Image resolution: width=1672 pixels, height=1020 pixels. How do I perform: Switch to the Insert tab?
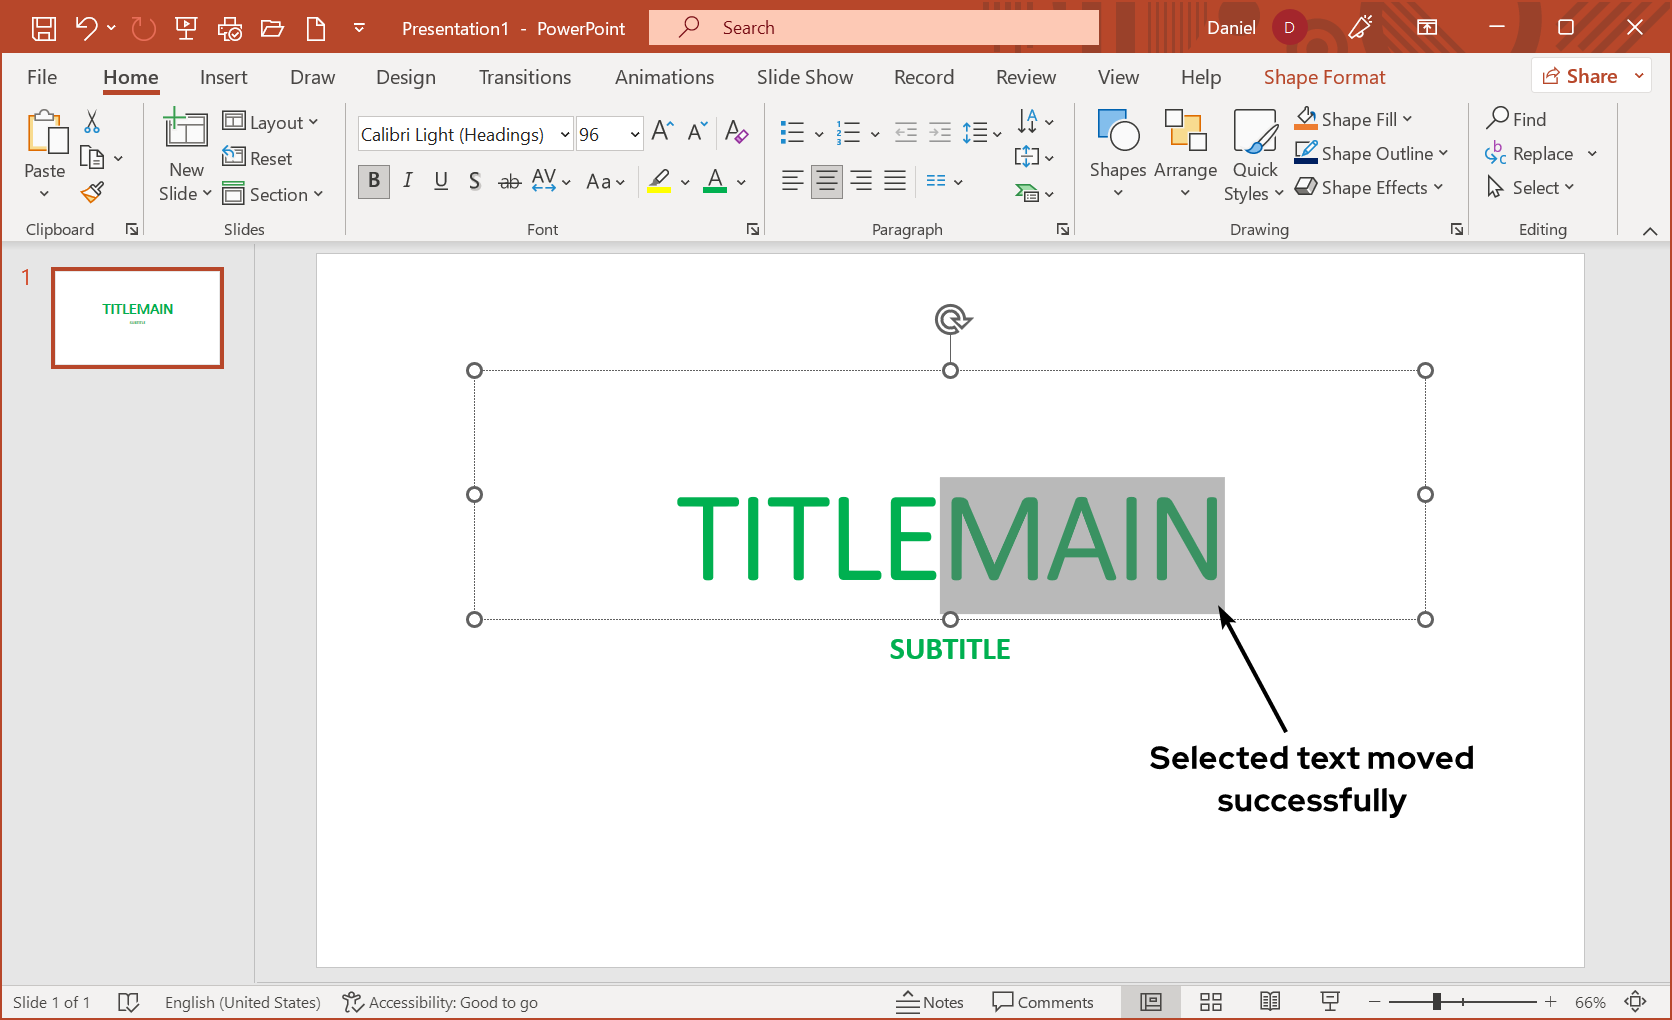pyautogui.click(x=223, y=77)
